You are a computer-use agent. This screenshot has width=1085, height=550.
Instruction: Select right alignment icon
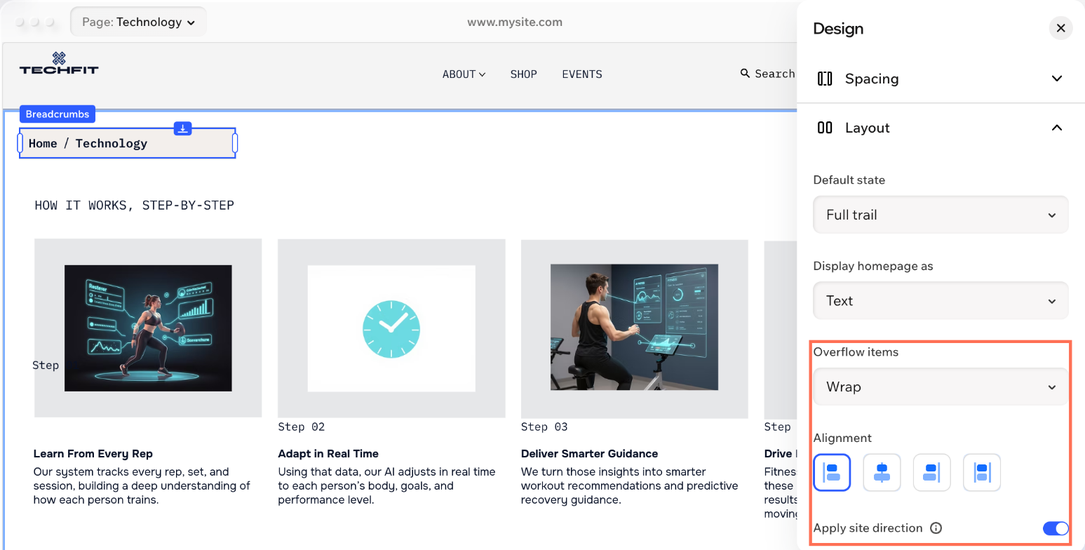931,473
